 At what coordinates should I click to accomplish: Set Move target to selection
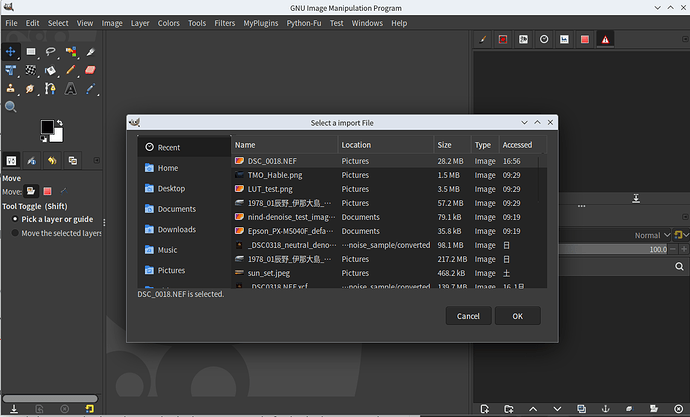[x=47, y=191]
